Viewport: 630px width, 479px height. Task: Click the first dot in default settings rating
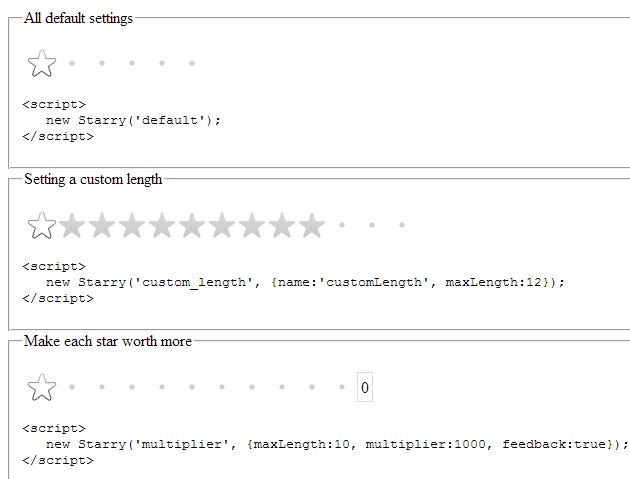tap(71, 63)
